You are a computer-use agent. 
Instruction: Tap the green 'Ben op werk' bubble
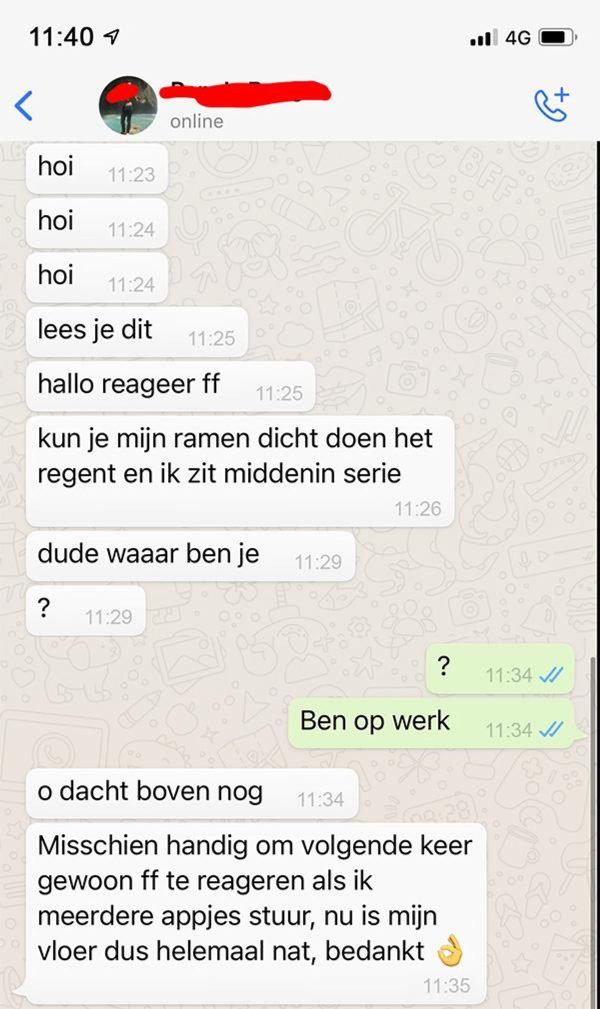(431, 723)
